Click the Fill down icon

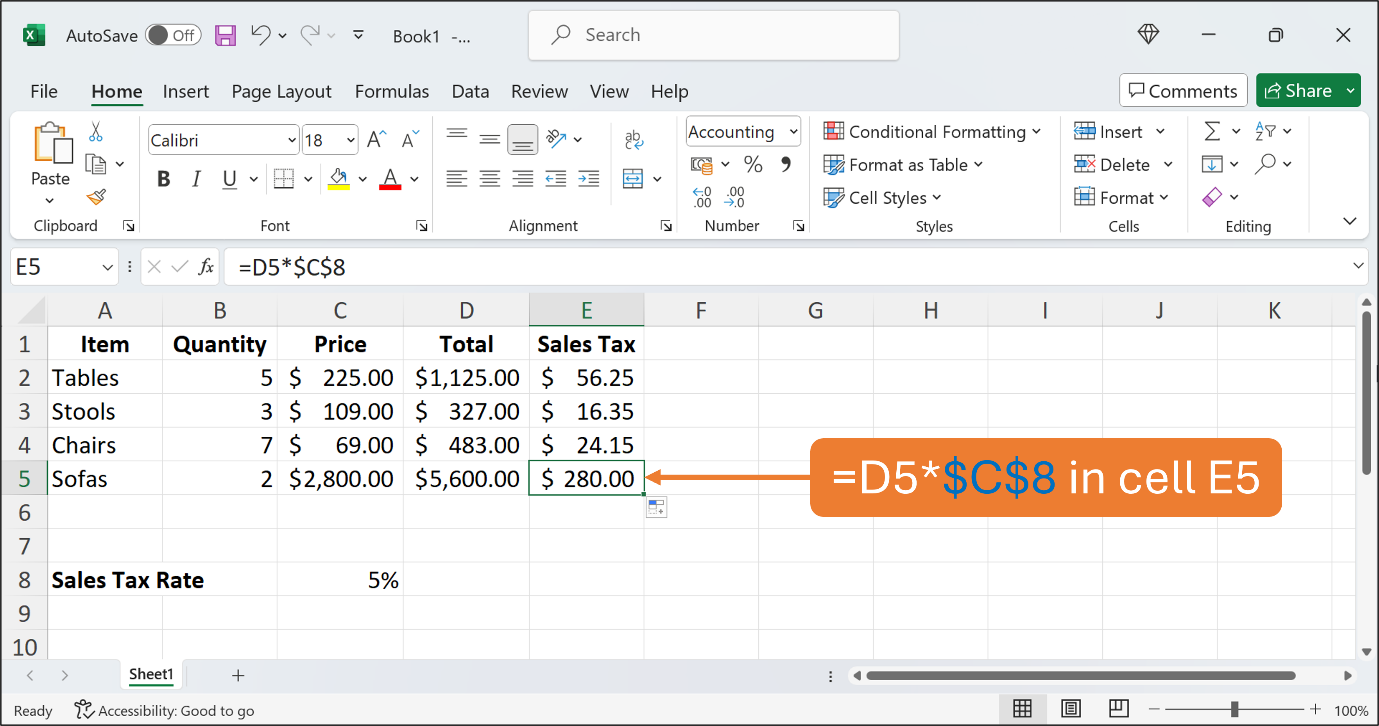[1212, 164]
